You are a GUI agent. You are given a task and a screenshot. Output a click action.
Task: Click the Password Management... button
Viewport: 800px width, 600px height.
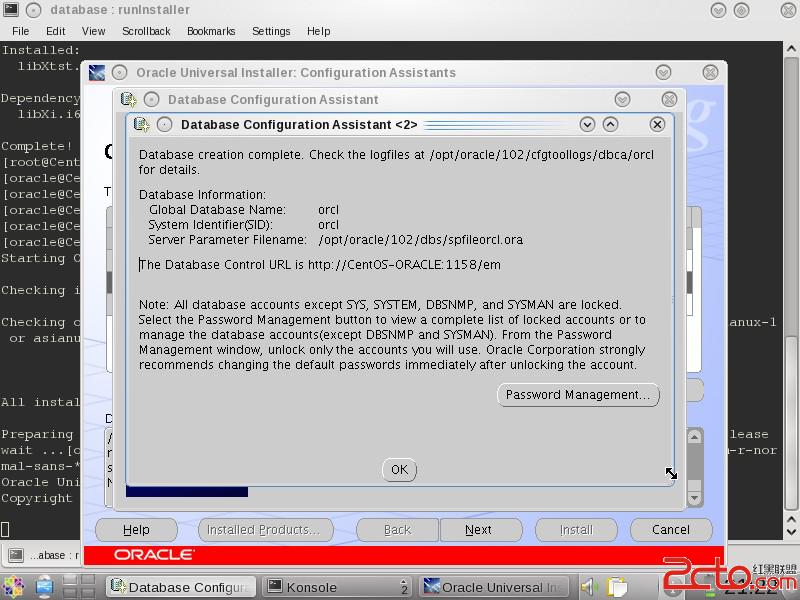(x=578, y=395)
